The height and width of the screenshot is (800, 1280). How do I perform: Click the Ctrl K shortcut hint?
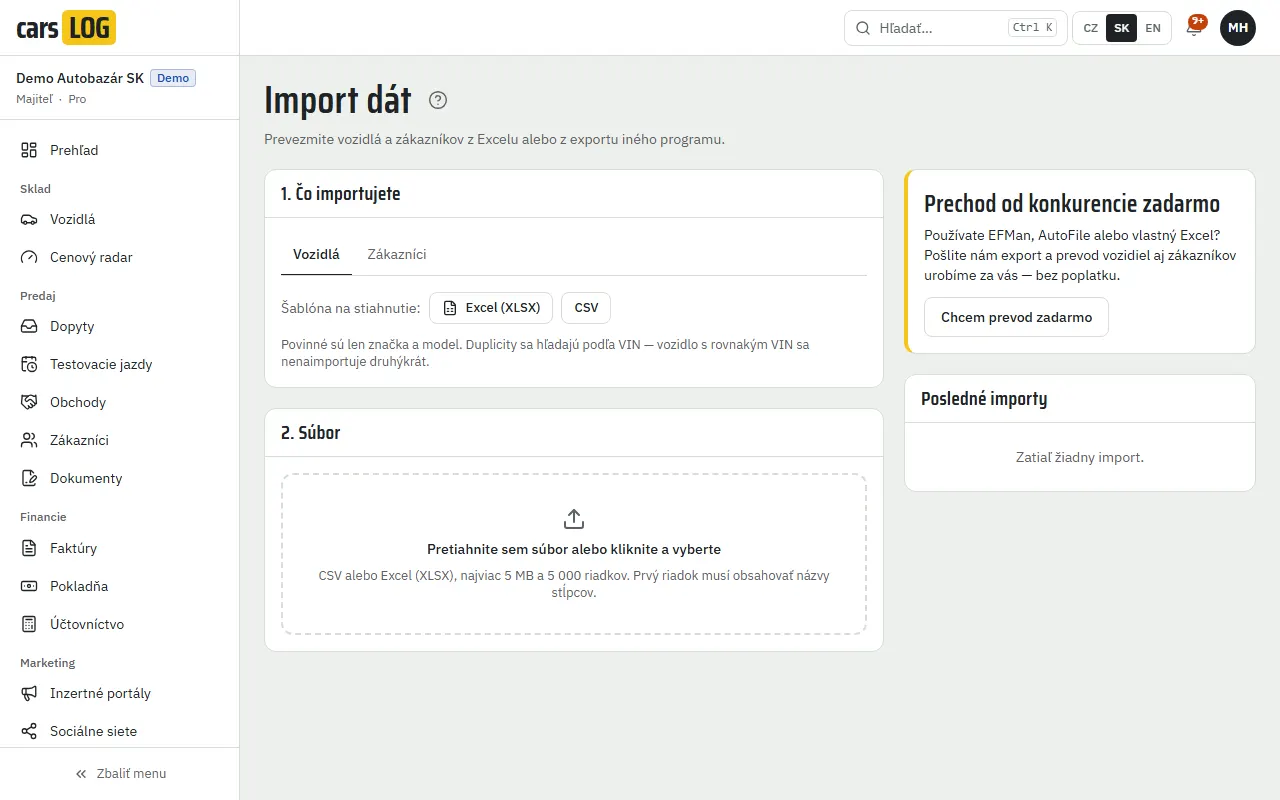(1033, 28)
